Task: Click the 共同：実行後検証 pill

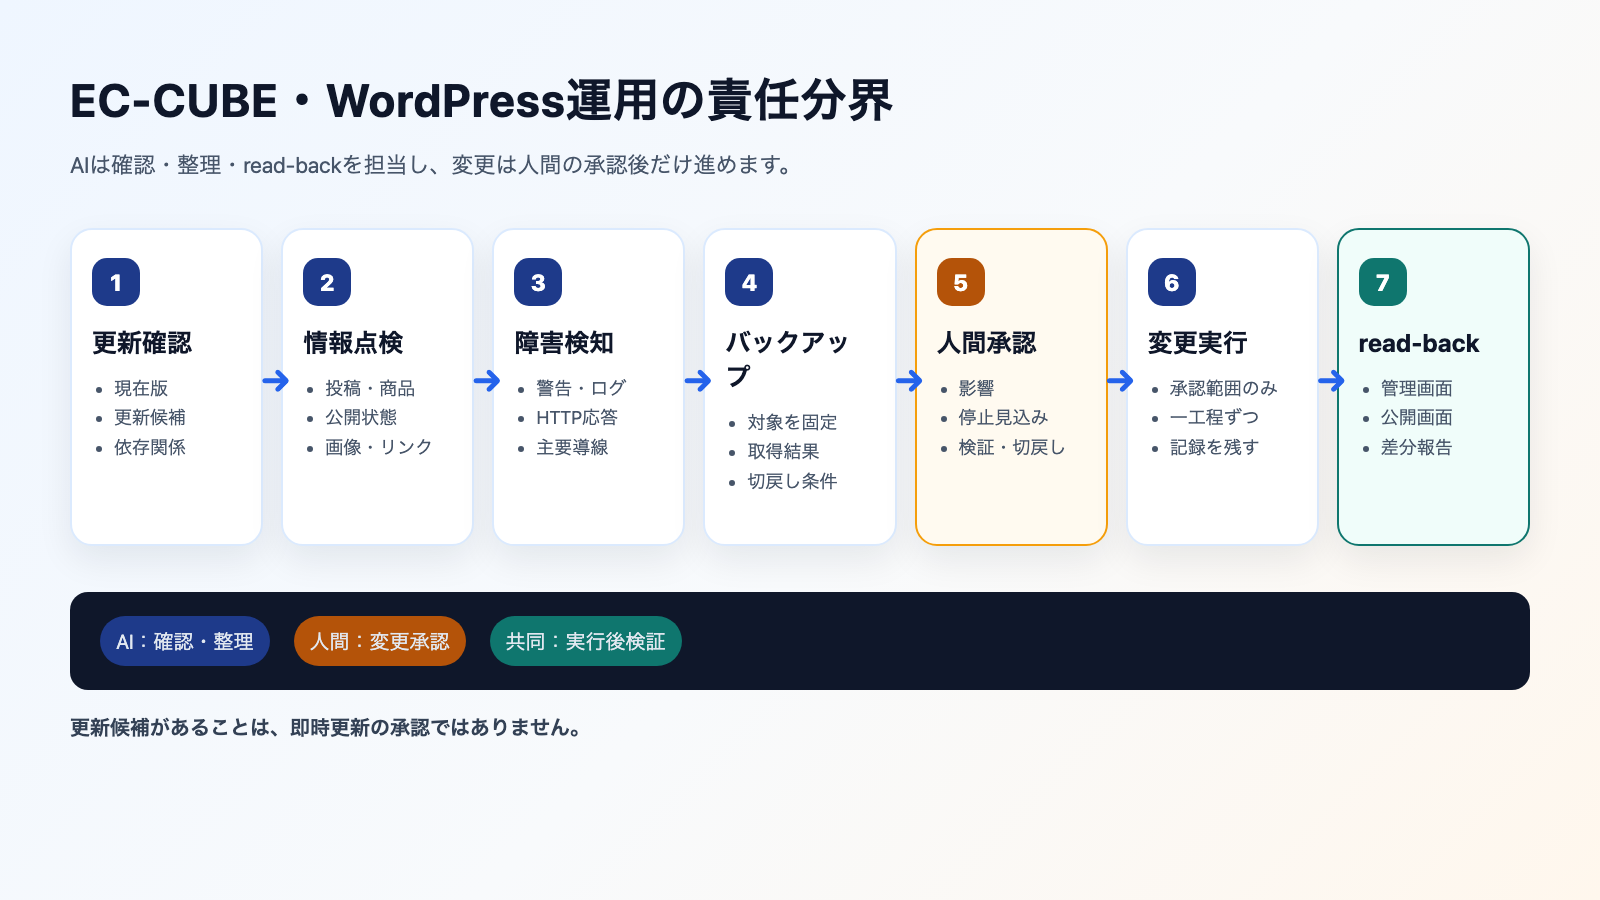Action: (x=586, y=641)
